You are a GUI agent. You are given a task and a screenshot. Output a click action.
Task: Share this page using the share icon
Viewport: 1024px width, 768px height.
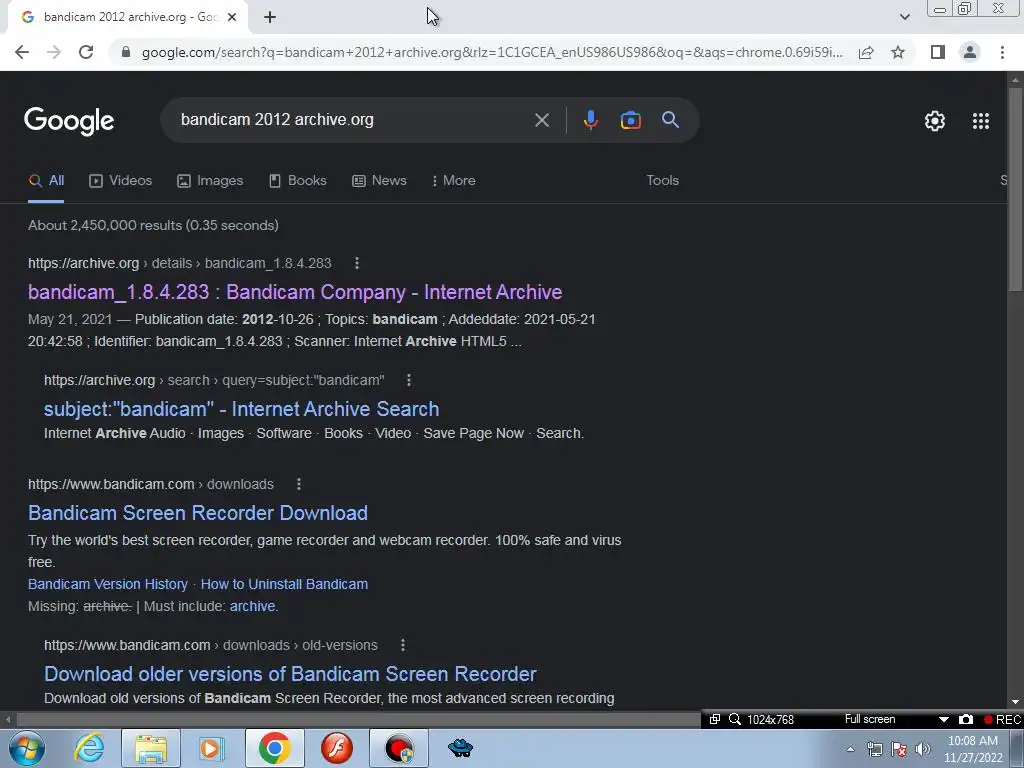coord(866,52)
